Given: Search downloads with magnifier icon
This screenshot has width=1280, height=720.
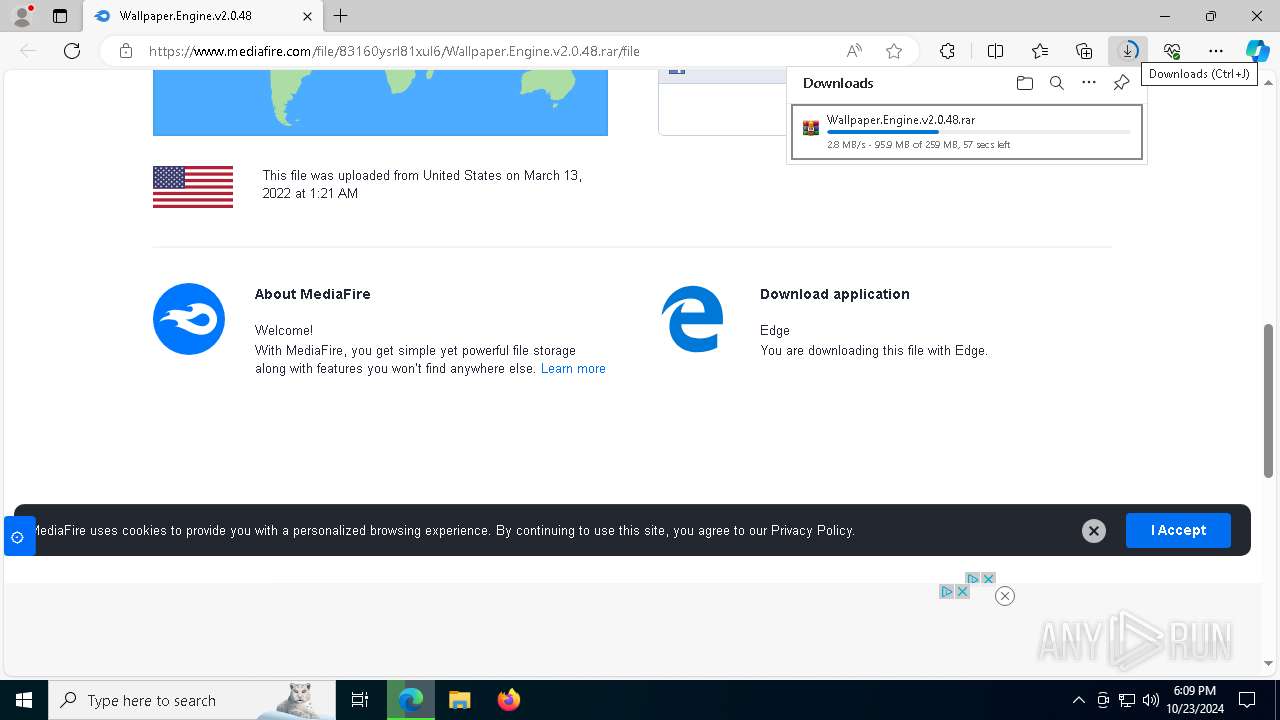Looking at the screenshot, I should (1056, 83).
